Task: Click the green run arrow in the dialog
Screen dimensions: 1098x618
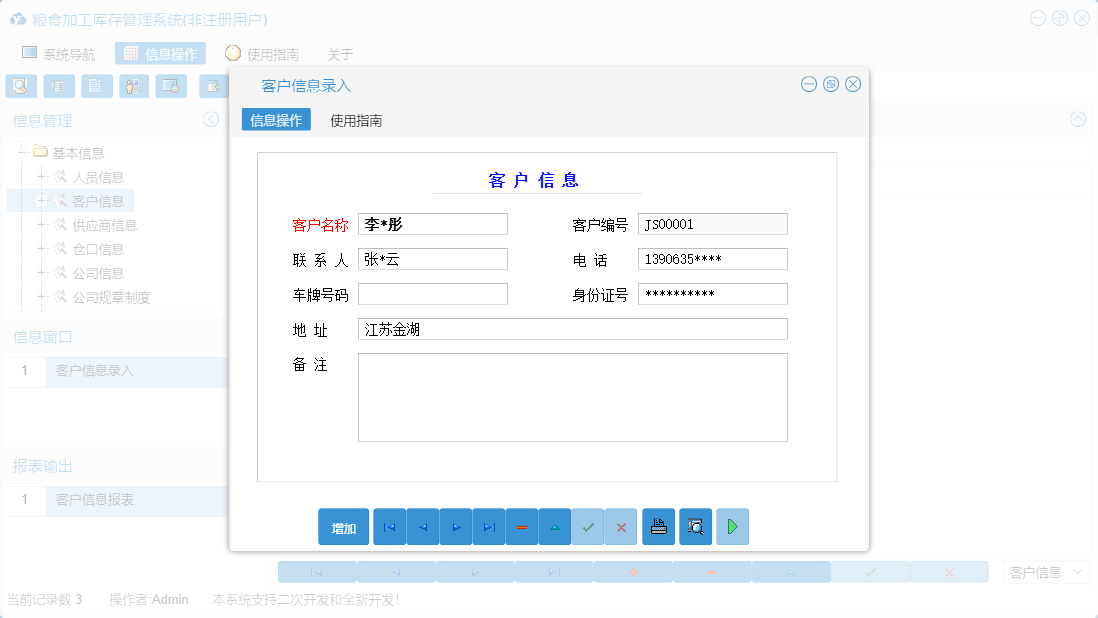Action: [x=732, y=527]
